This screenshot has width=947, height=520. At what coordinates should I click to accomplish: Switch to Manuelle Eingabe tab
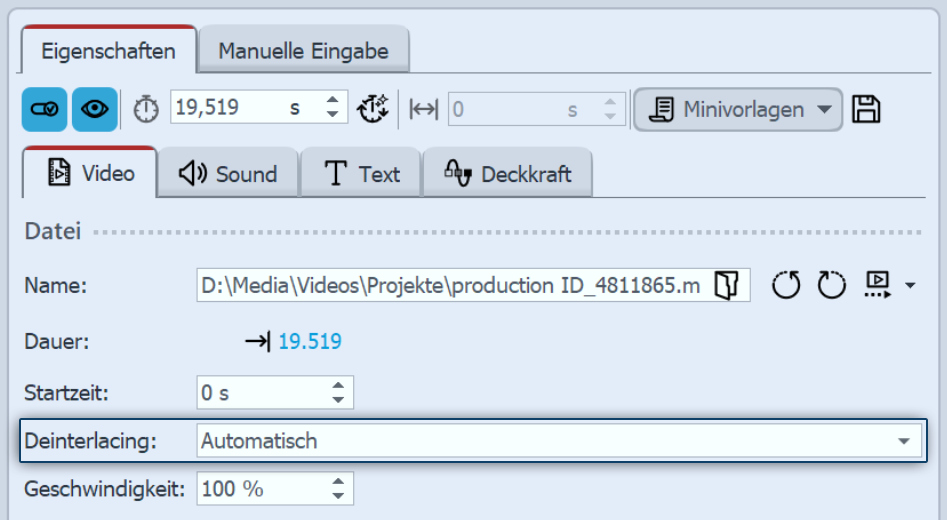(303, 50)
